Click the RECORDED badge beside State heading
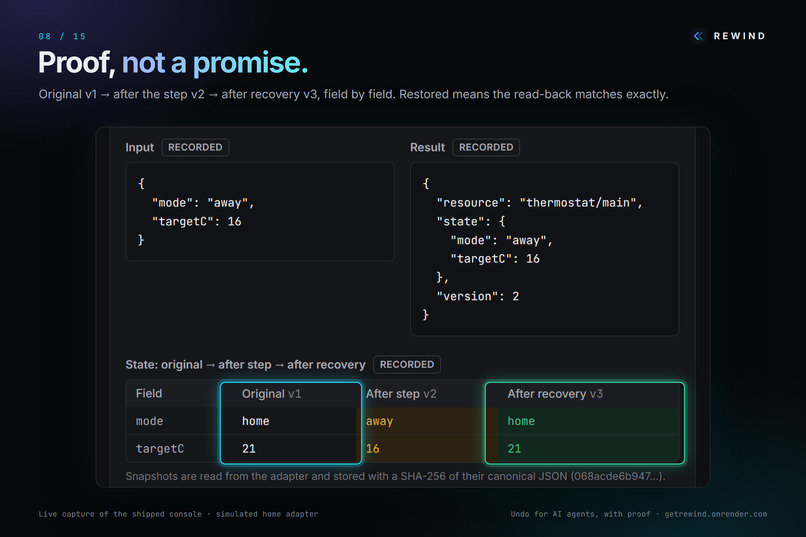The width and height of the screenshot is (806, 537). click(x=407, y=364)
